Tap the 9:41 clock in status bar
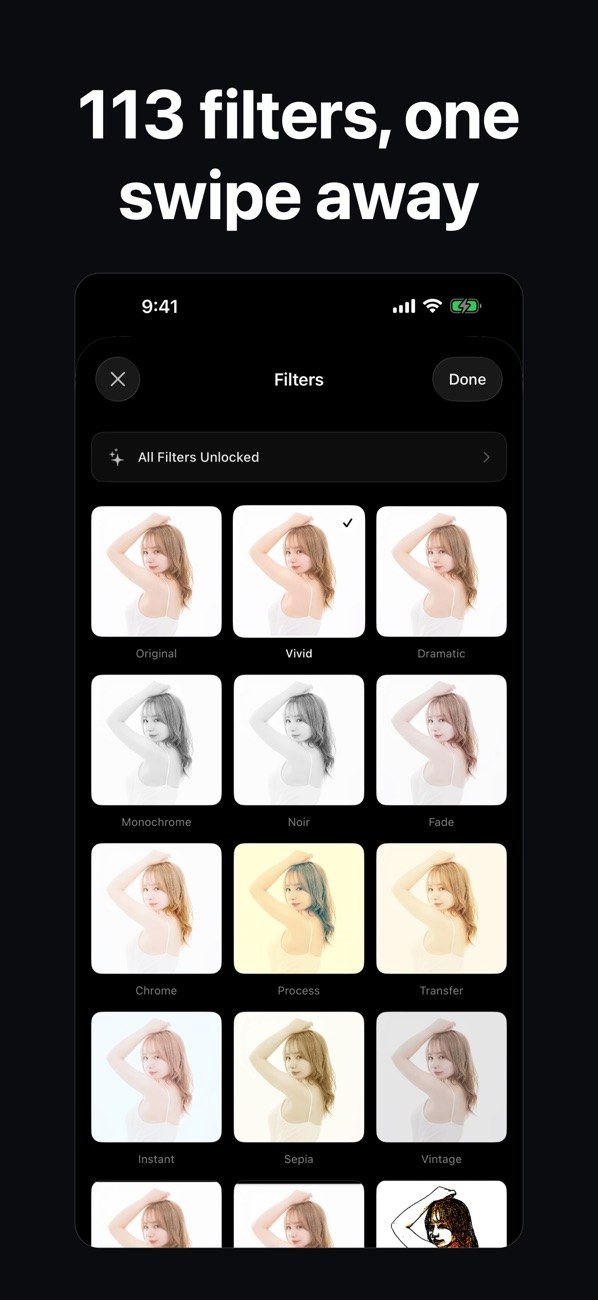 pos(159,306)
